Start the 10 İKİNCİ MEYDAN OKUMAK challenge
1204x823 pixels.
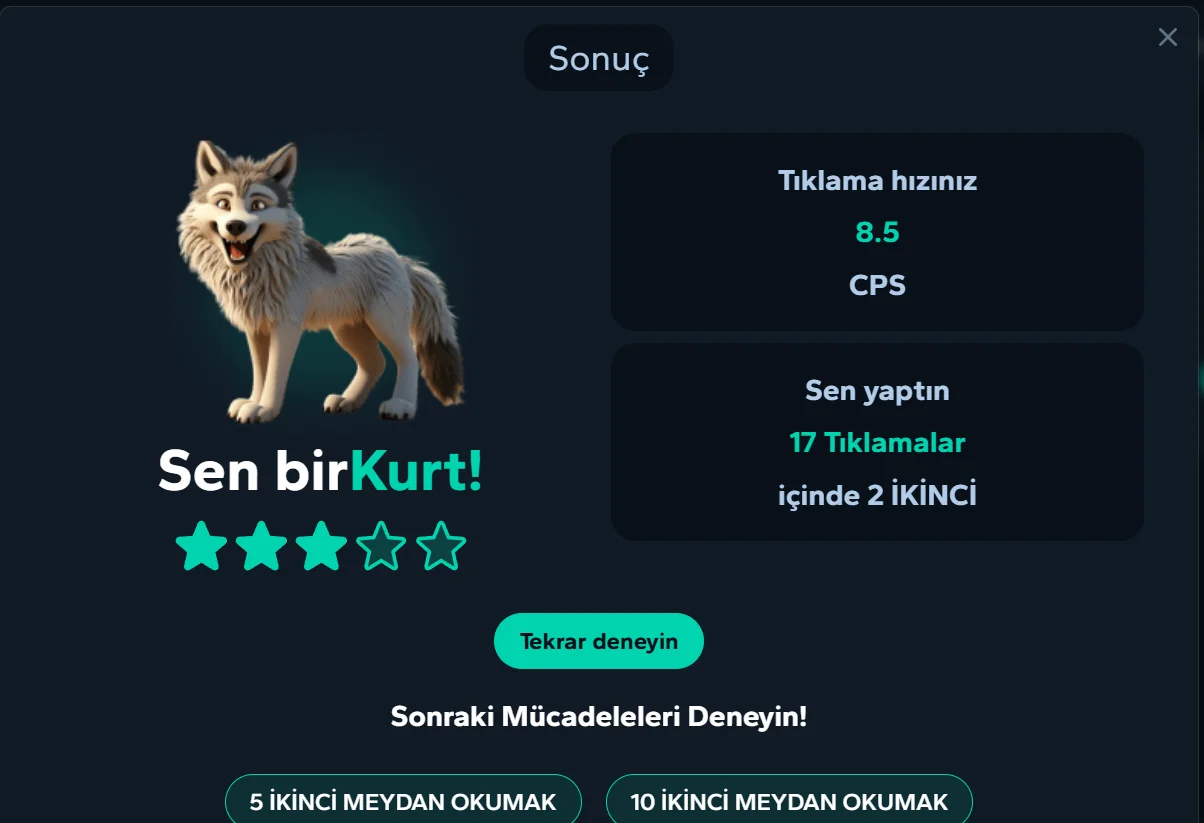point(789,801)
